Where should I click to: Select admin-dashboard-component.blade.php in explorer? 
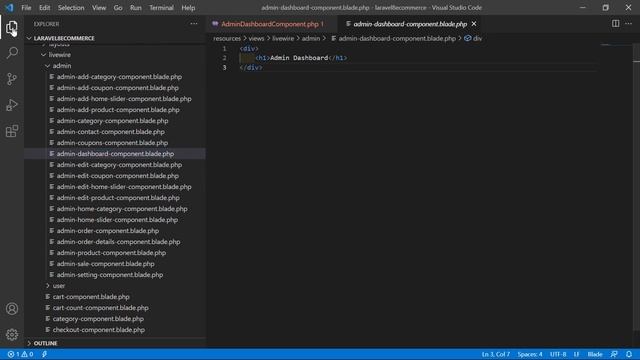click(x=115, y=154)
